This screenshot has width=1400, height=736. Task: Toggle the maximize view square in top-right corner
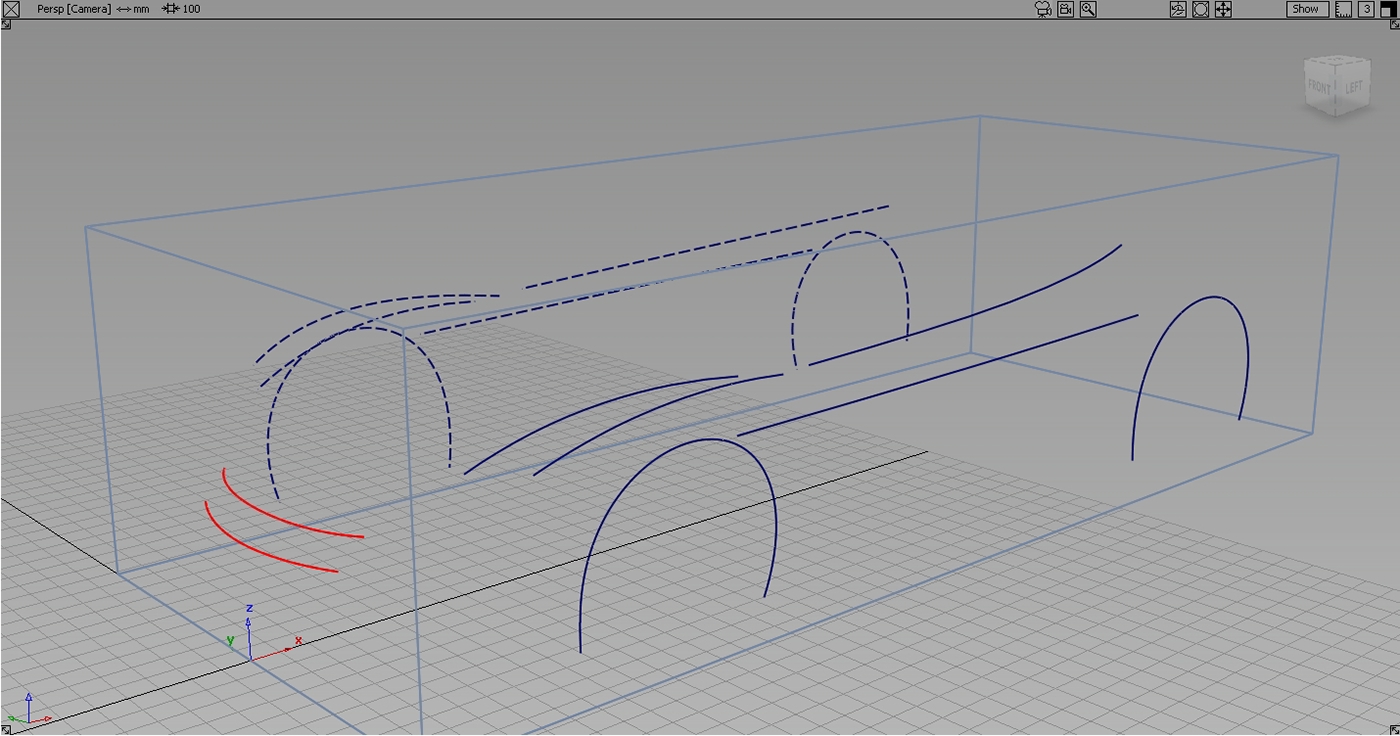(1387, 9)
